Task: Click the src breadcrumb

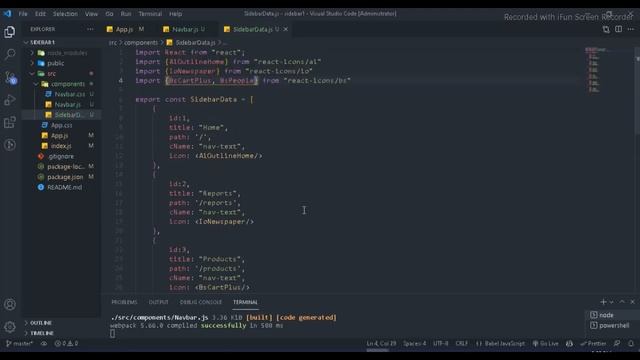Action: (x=113, y=42)
